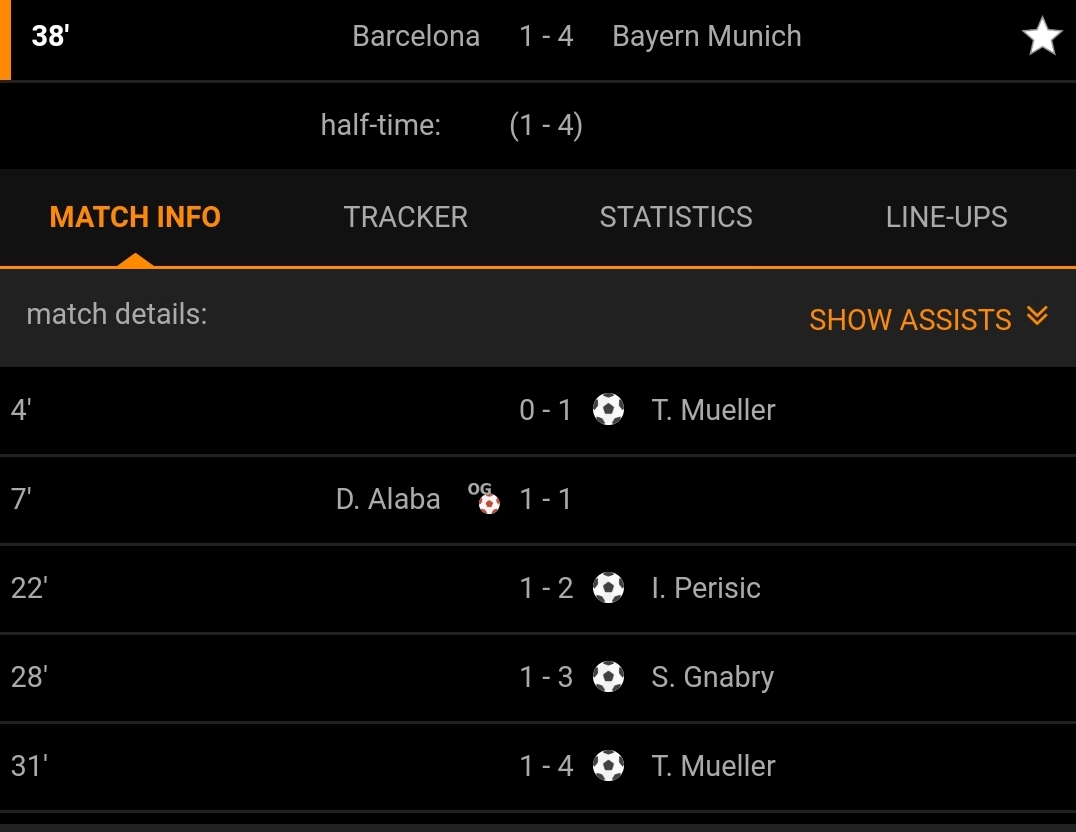
Task: Click the own goal icon next to D. Alaba
Action: (x=486, y=499)
